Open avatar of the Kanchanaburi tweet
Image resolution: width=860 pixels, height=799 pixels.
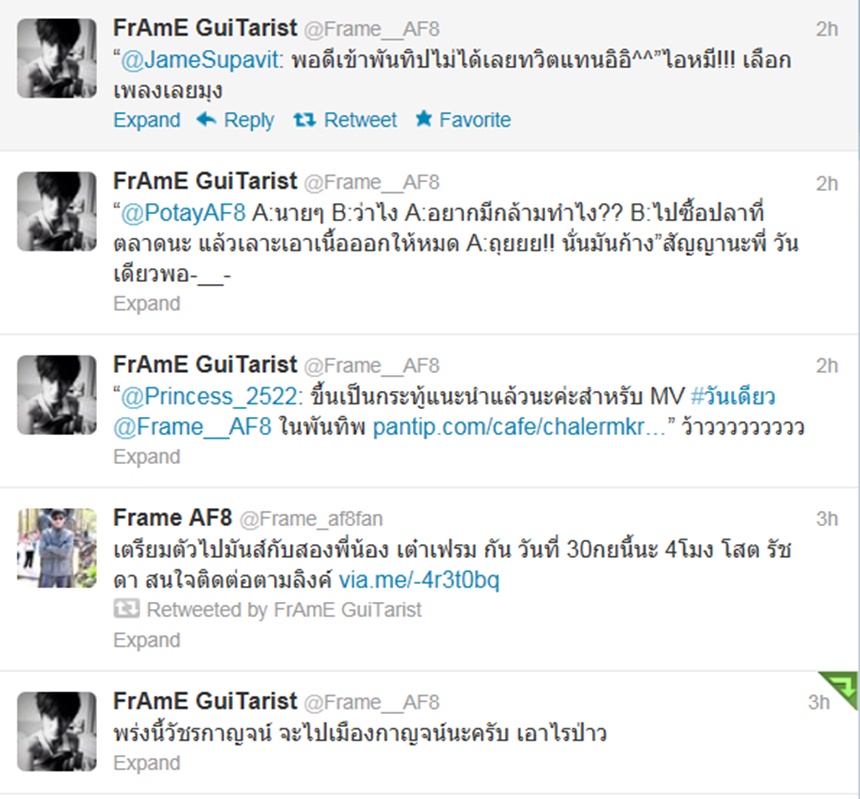tap(57, 732)
